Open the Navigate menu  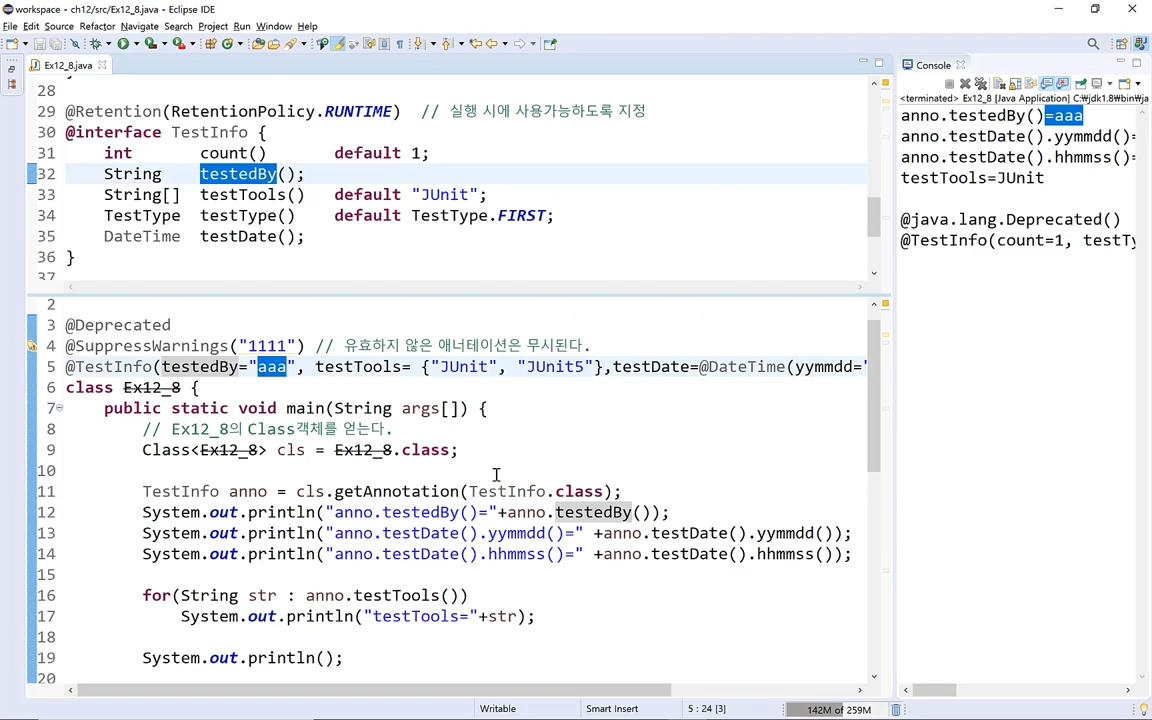[x=140, y=26]
